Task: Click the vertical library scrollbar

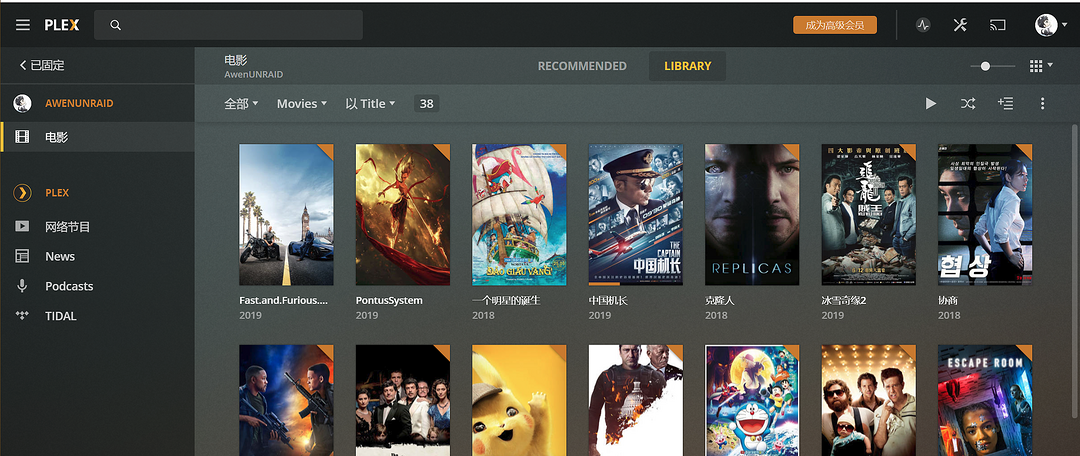Action: 1074,270
